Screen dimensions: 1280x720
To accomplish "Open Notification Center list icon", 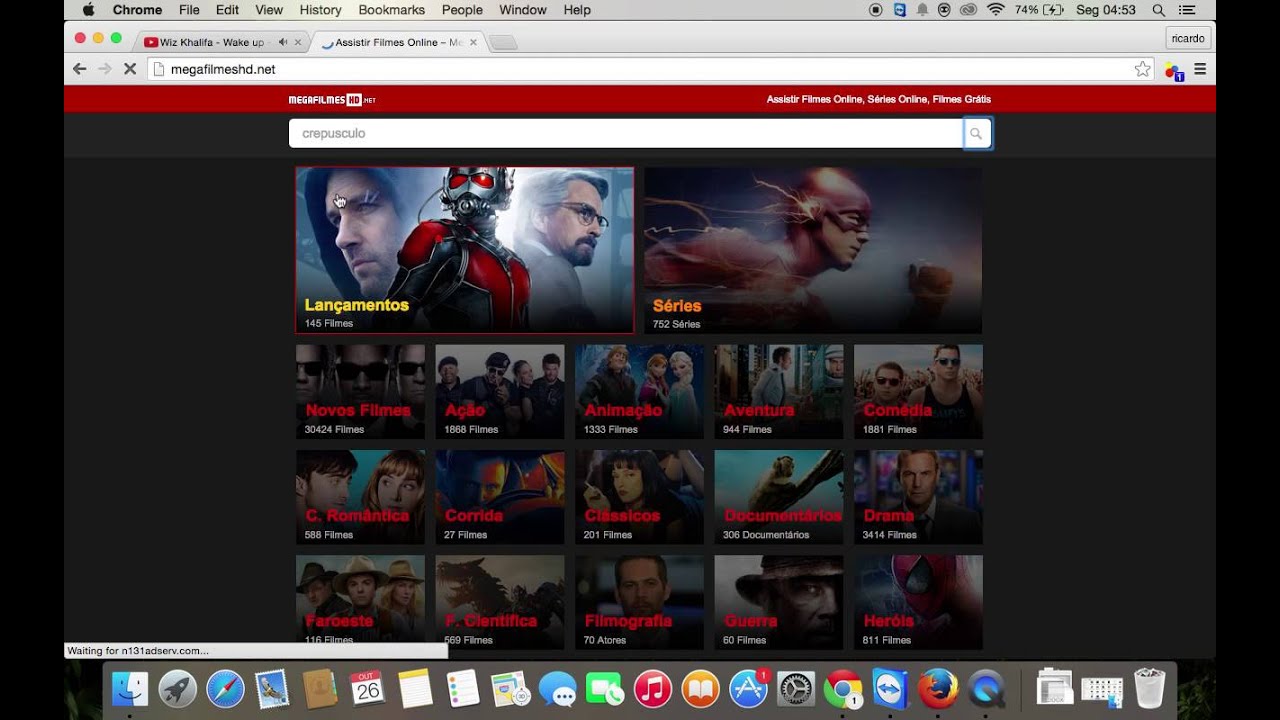I will 1189,10.
